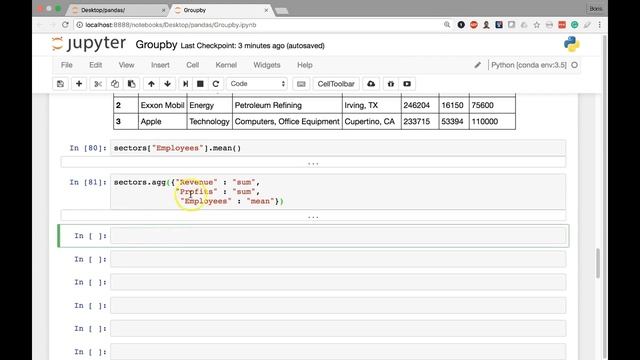Restart the kernel icon
The width and height of the screenshot is (640, 360).
[x=216, y=84]
